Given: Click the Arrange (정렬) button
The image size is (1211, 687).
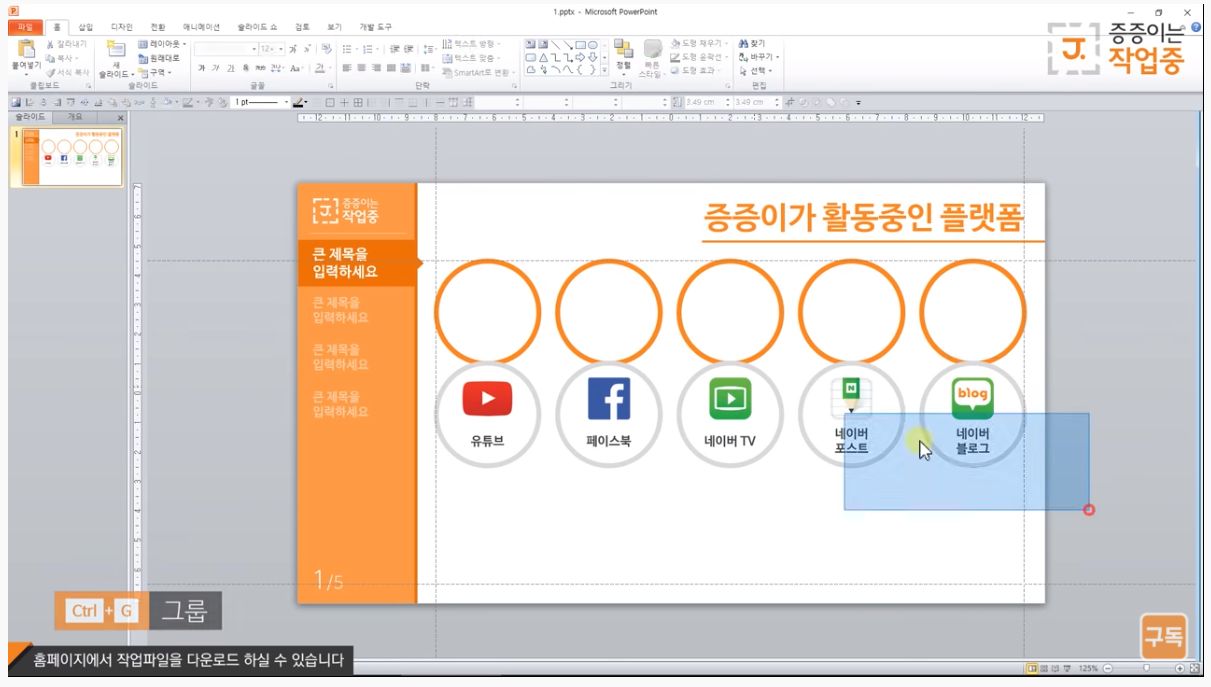Looking at the screenshot, I should [623, 58].
